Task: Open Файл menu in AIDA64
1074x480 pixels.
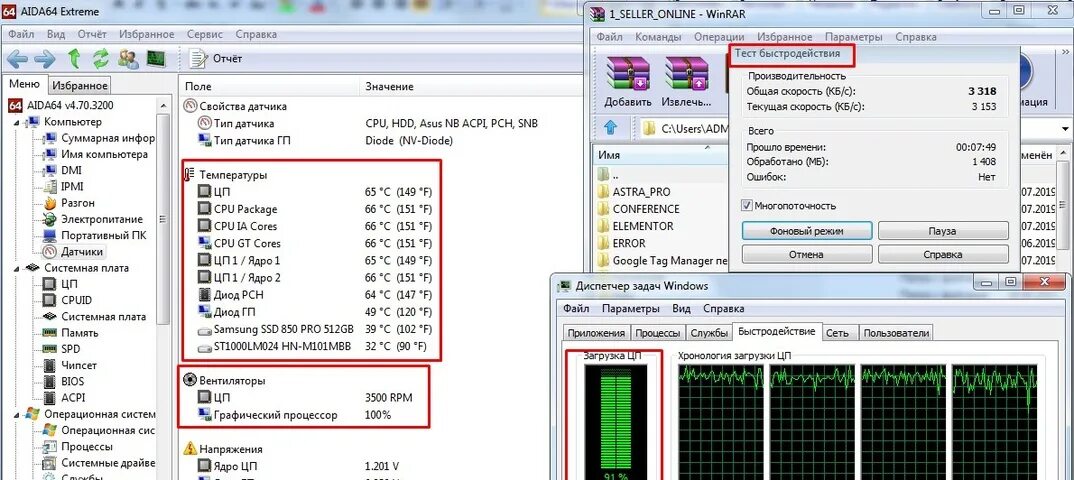Action: pyautogui.click(x=22, y=34)
